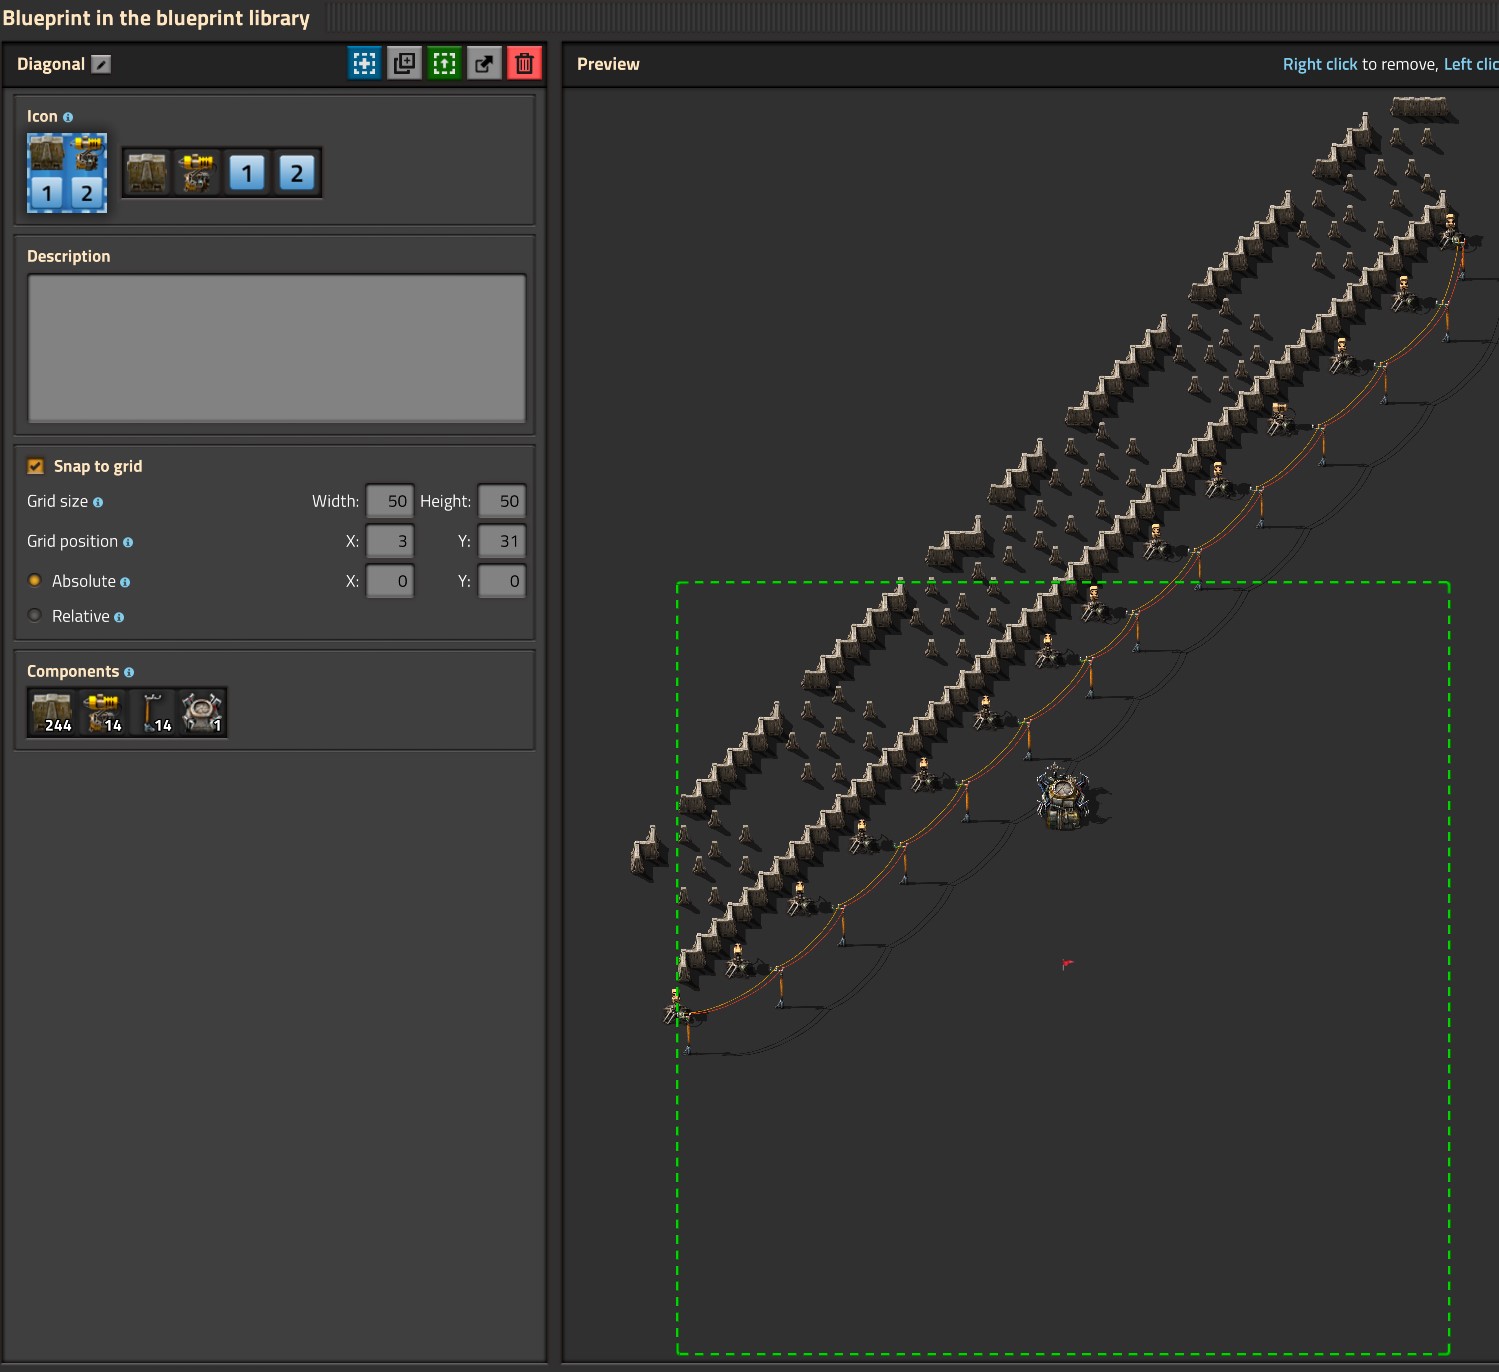Edit the grid Height field
Viewport: 1499px width, 1372px height.
click(502, 501)
